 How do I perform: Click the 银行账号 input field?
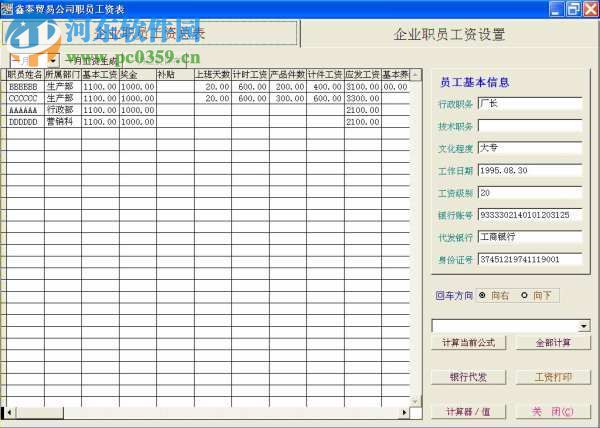(x=530, y=215)
